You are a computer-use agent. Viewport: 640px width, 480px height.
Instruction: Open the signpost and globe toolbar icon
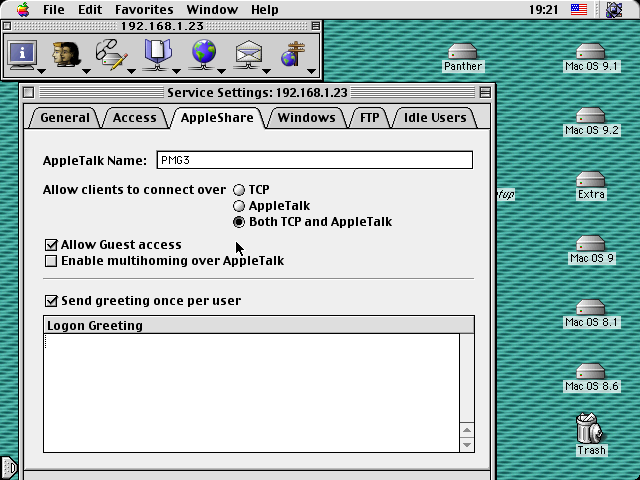tap(293, 54)
